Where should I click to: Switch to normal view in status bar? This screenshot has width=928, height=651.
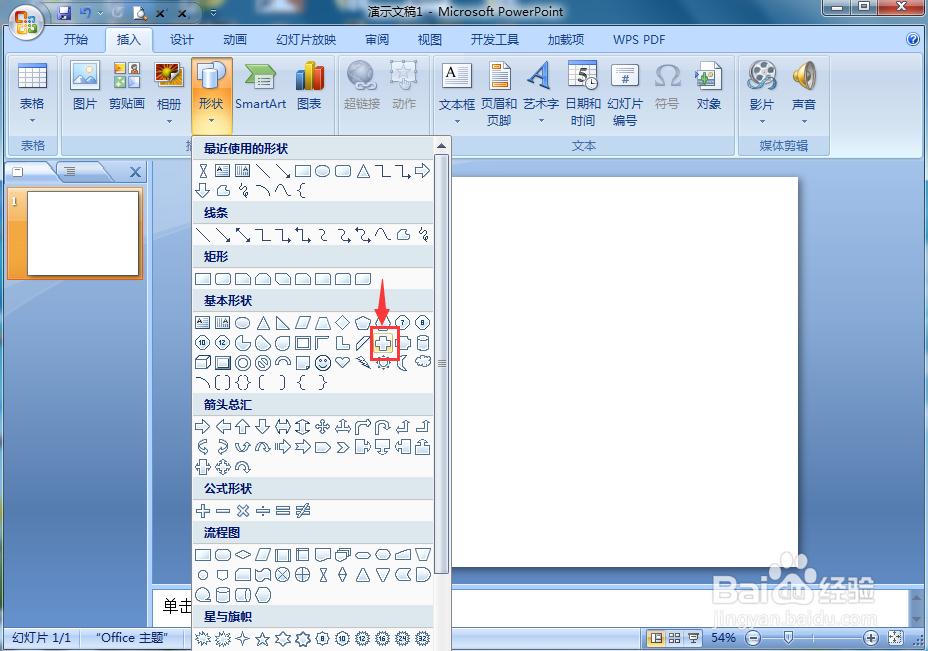click(656, 638)
